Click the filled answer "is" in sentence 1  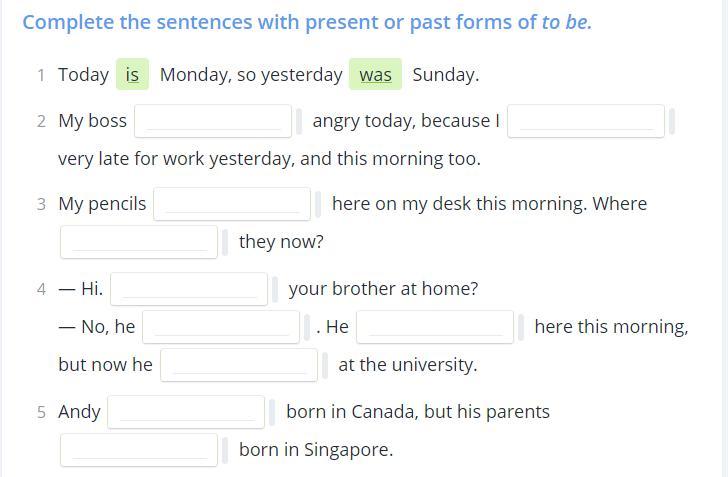[132, 75]
